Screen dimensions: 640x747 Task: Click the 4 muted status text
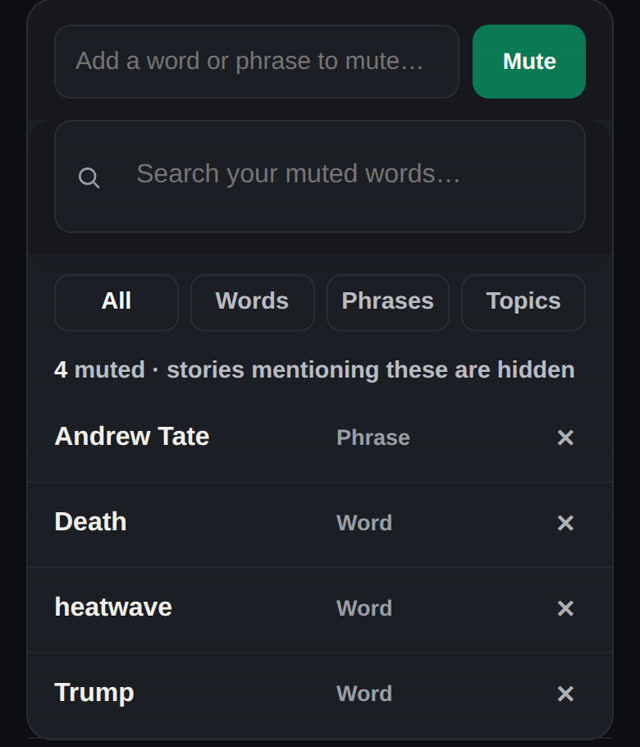pos(315,370)
